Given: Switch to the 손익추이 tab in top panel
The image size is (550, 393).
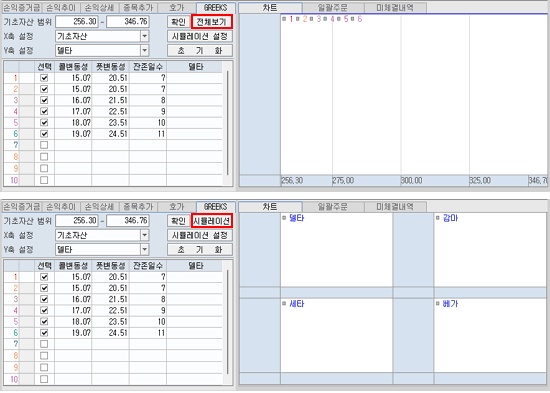Looking at the screenshot, I should pos(61,8).
